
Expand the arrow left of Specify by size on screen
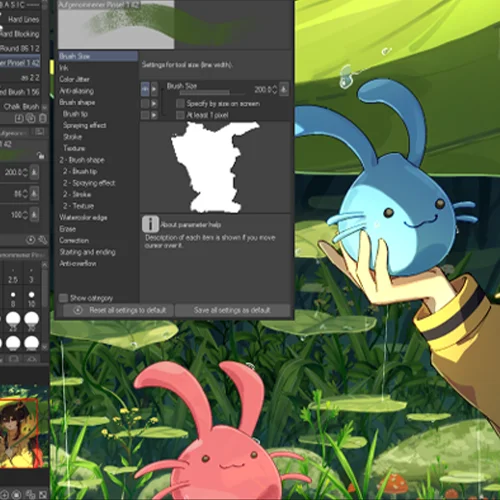(x=154, y=104)
